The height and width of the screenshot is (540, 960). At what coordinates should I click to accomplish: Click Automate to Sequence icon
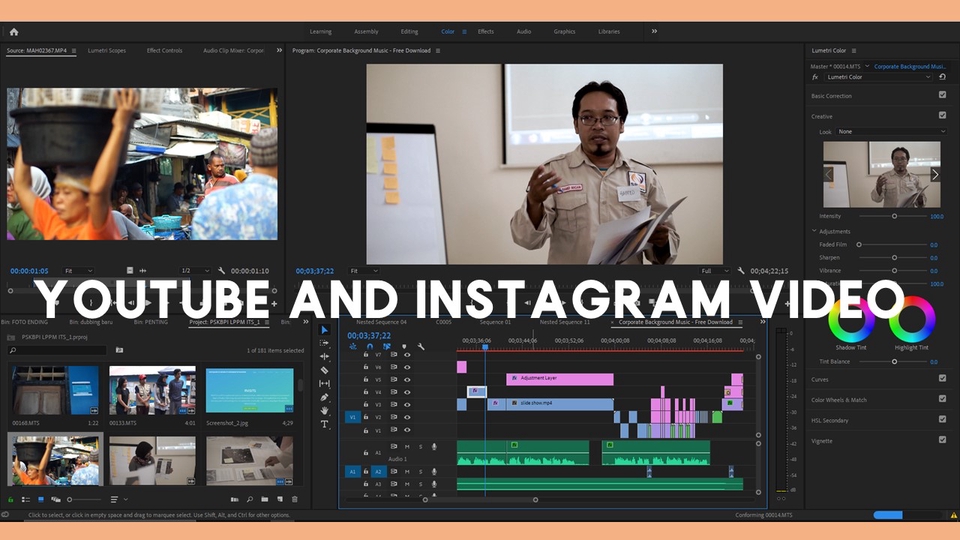(x=234, y=500)
